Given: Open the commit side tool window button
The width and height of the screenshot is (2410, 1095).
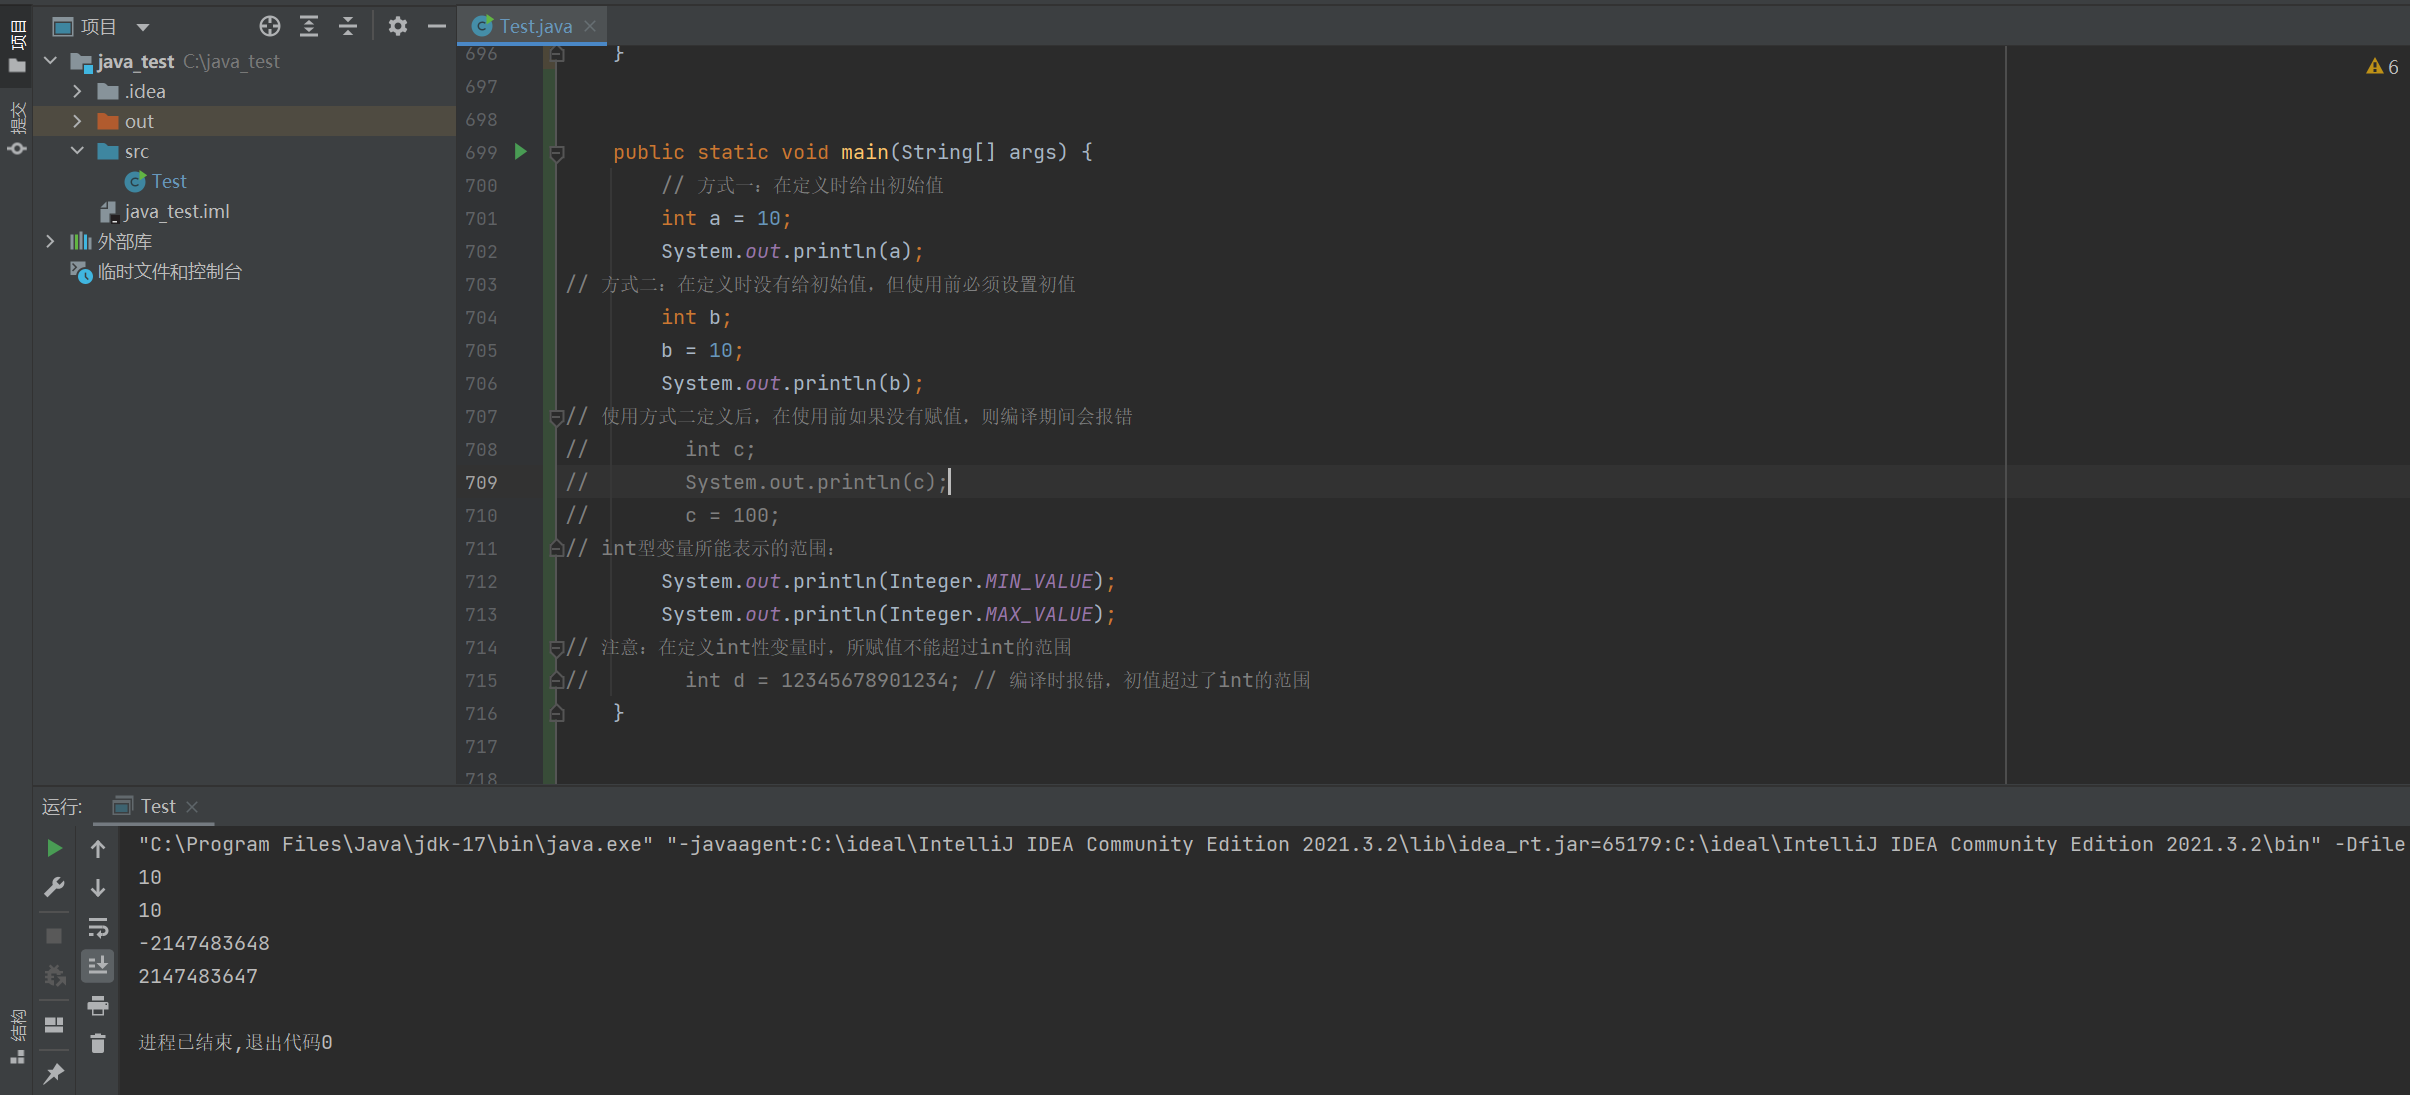Looking at the screenshot, I should click(17, 129).
